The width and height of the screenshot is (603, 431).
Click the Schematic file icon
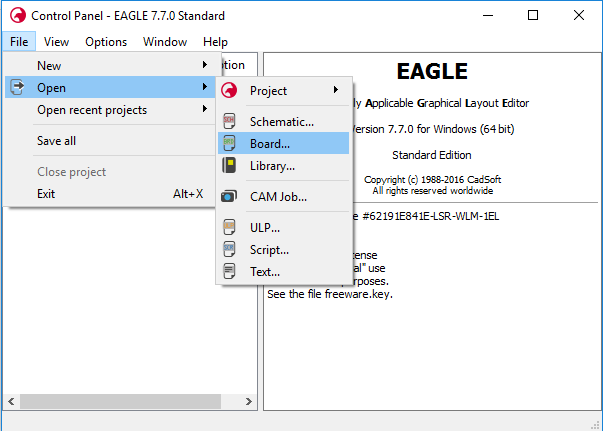[230, 121]
